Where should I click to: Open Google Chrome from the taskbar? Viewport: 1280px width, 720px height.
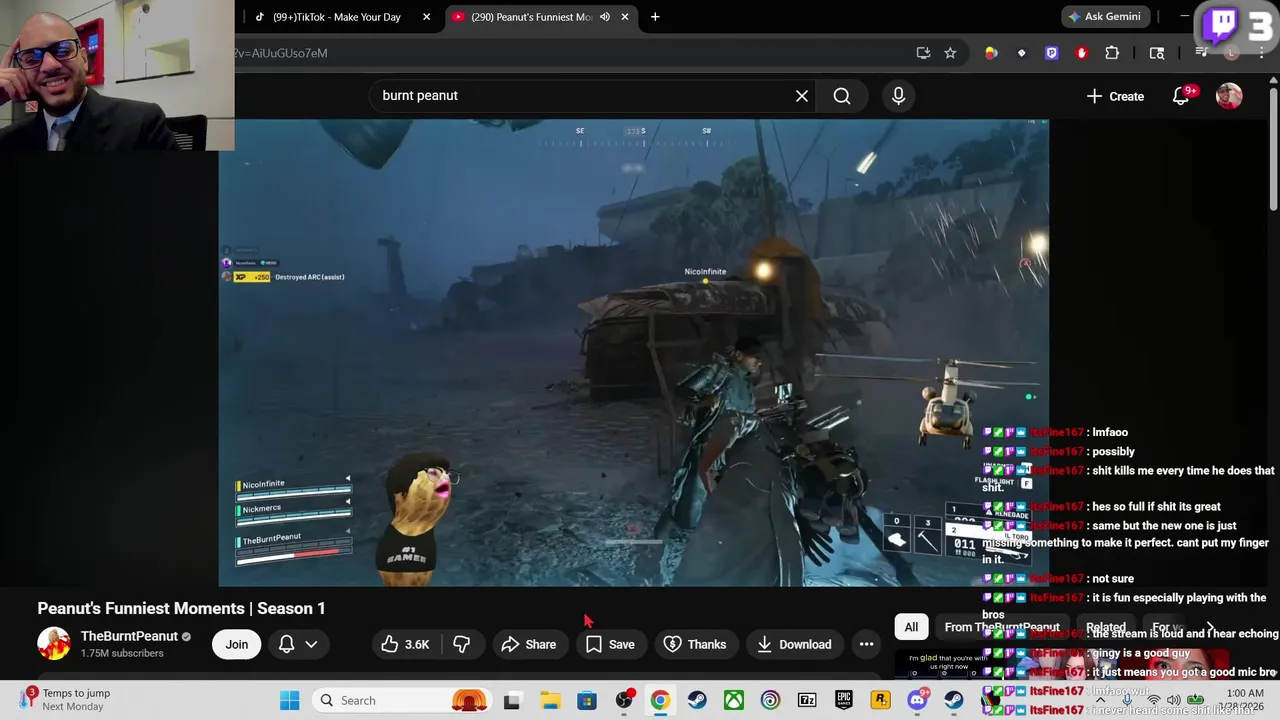coord(660,701)
